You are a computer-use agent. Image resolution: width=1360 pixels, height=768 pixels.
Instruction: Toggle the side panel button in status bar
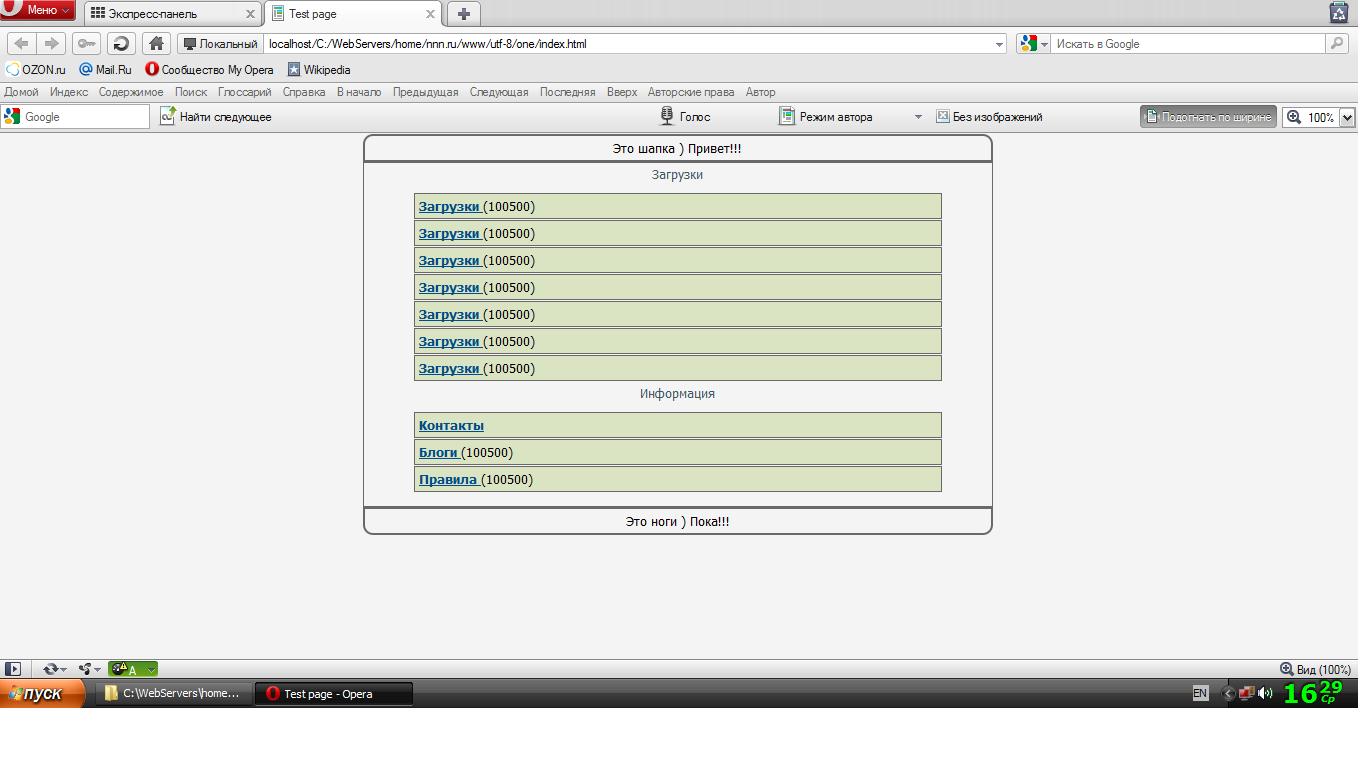13,669
